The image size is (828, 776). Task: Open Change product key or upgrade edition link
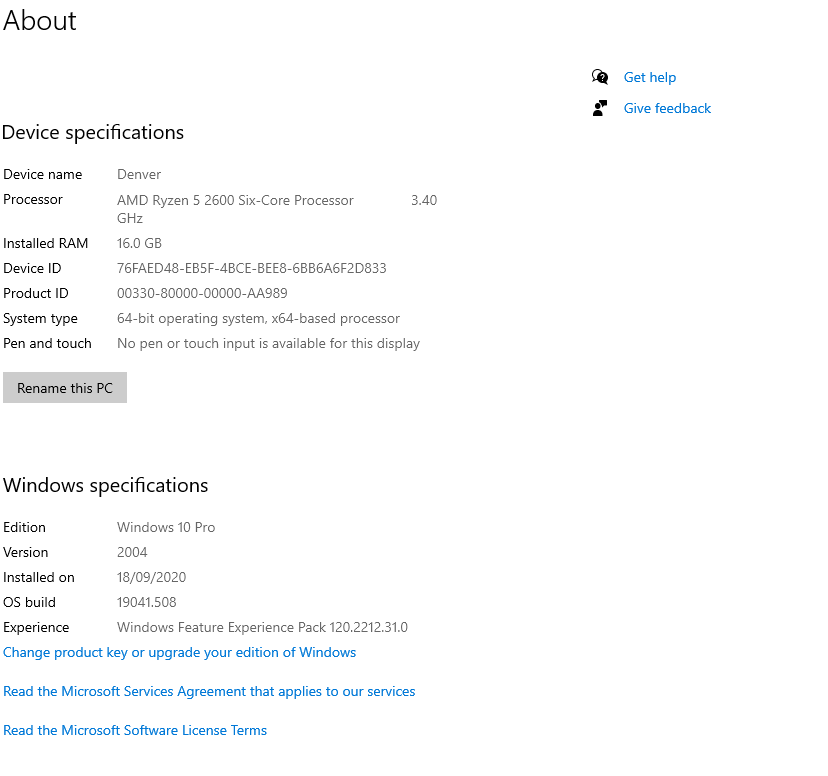tap(180, 652)
